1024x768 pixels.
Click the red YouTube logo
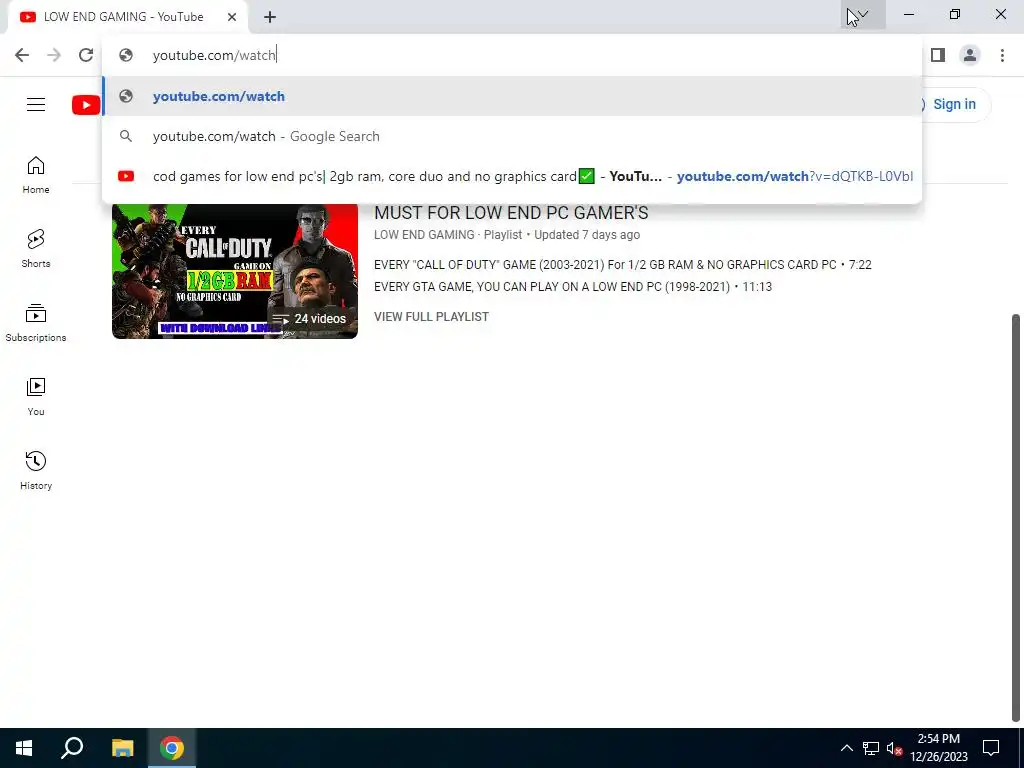click(x=86, y=104)
